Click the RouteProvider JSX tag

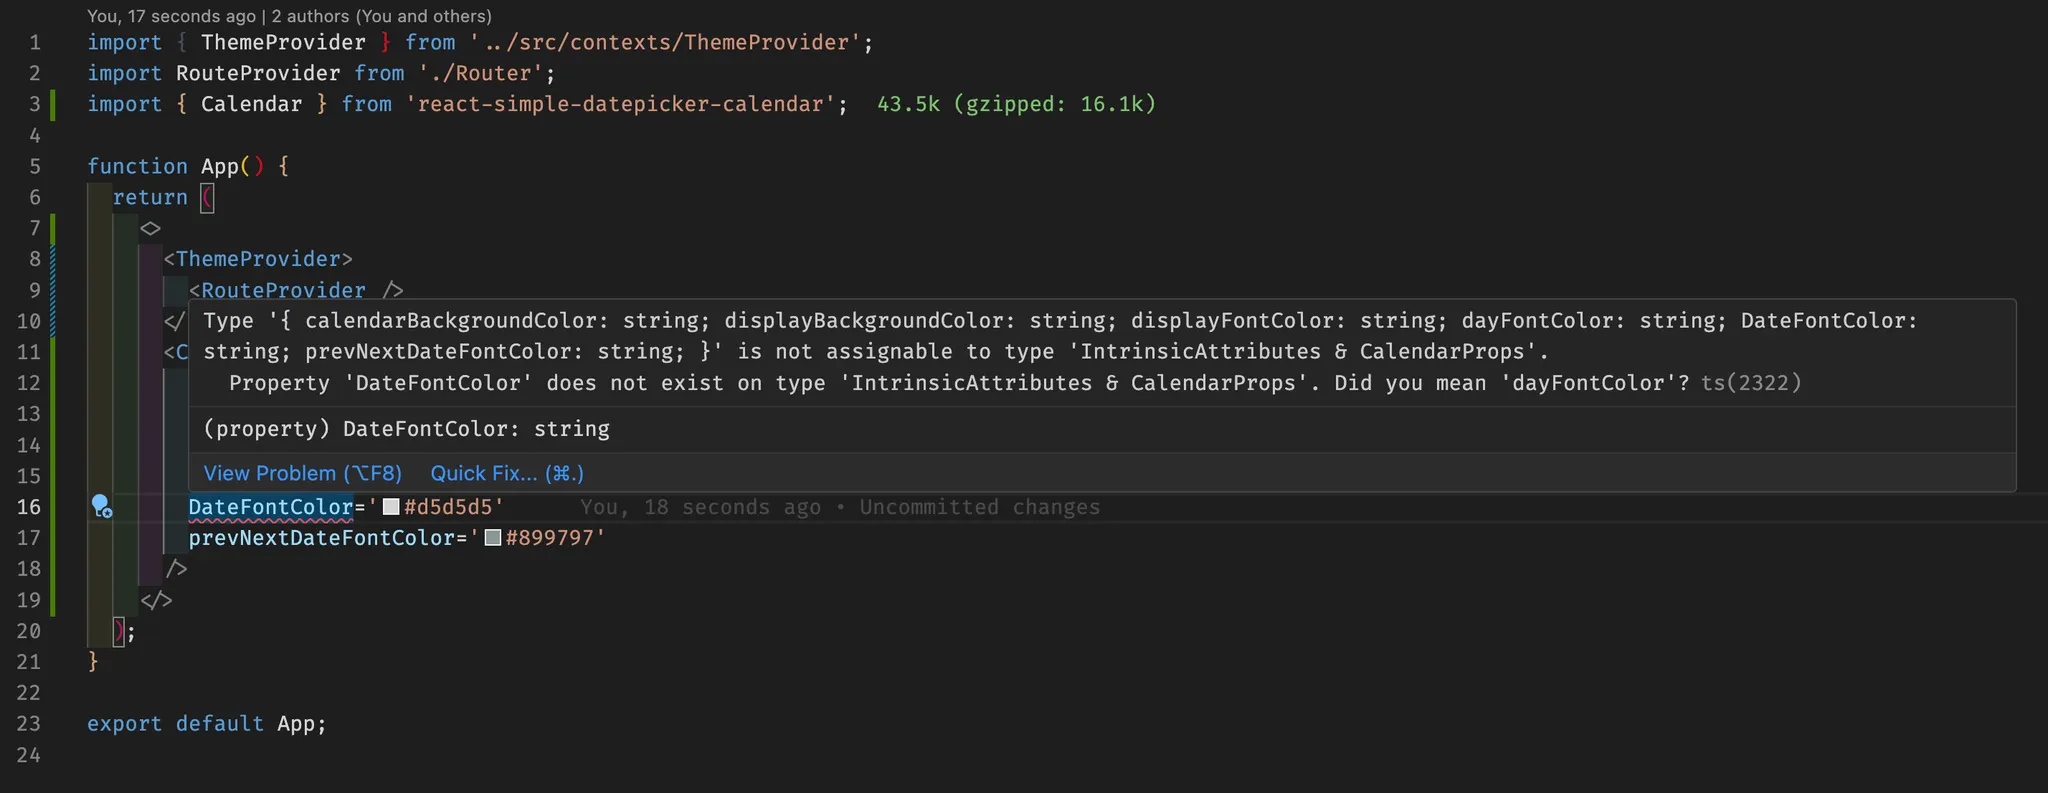283,290
